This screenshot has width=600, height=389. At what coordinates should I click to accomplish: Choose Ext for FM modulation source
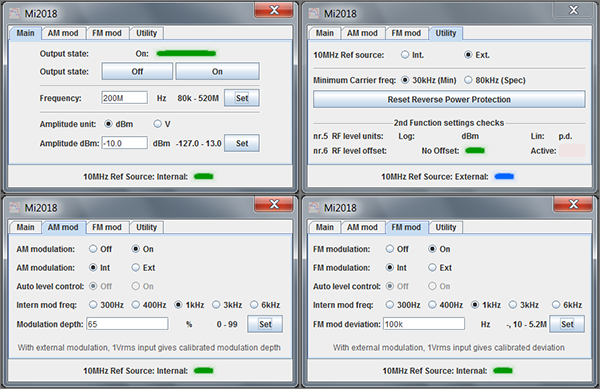tap(432, 267)
